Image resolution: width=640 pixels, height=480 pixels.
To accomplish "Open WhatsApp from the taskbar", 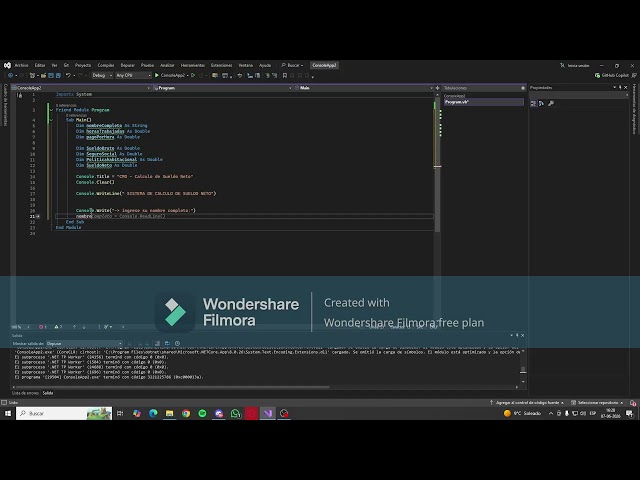I will pyautogui.click(x=235, y=413).
